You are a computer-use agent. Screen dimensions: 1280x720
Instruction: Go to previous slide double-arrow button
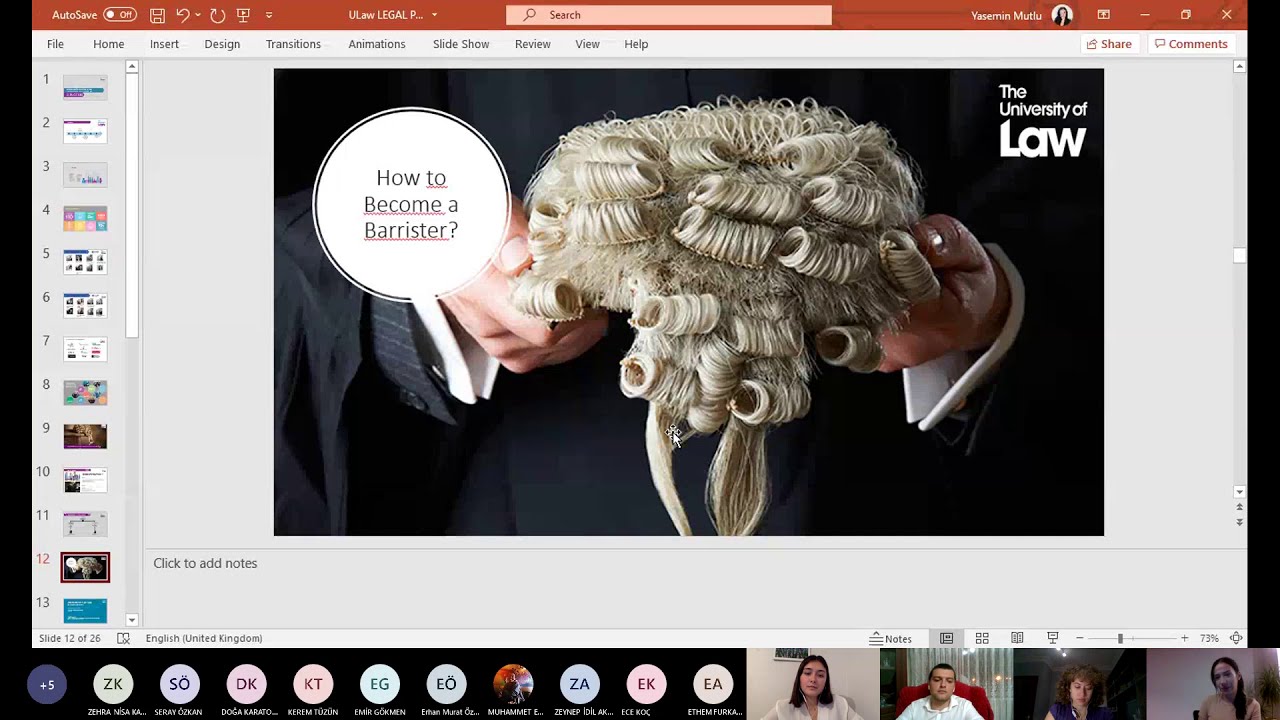1240,508
